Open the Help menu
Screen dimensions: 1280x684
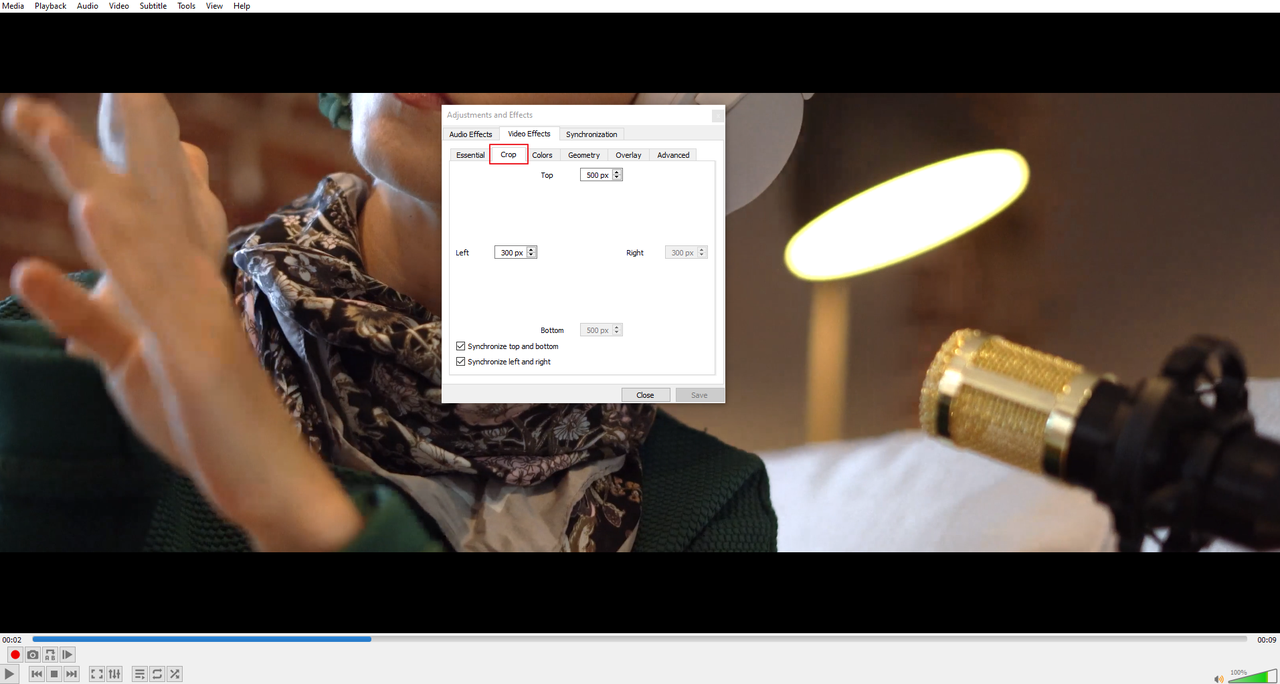coord(242,6)
